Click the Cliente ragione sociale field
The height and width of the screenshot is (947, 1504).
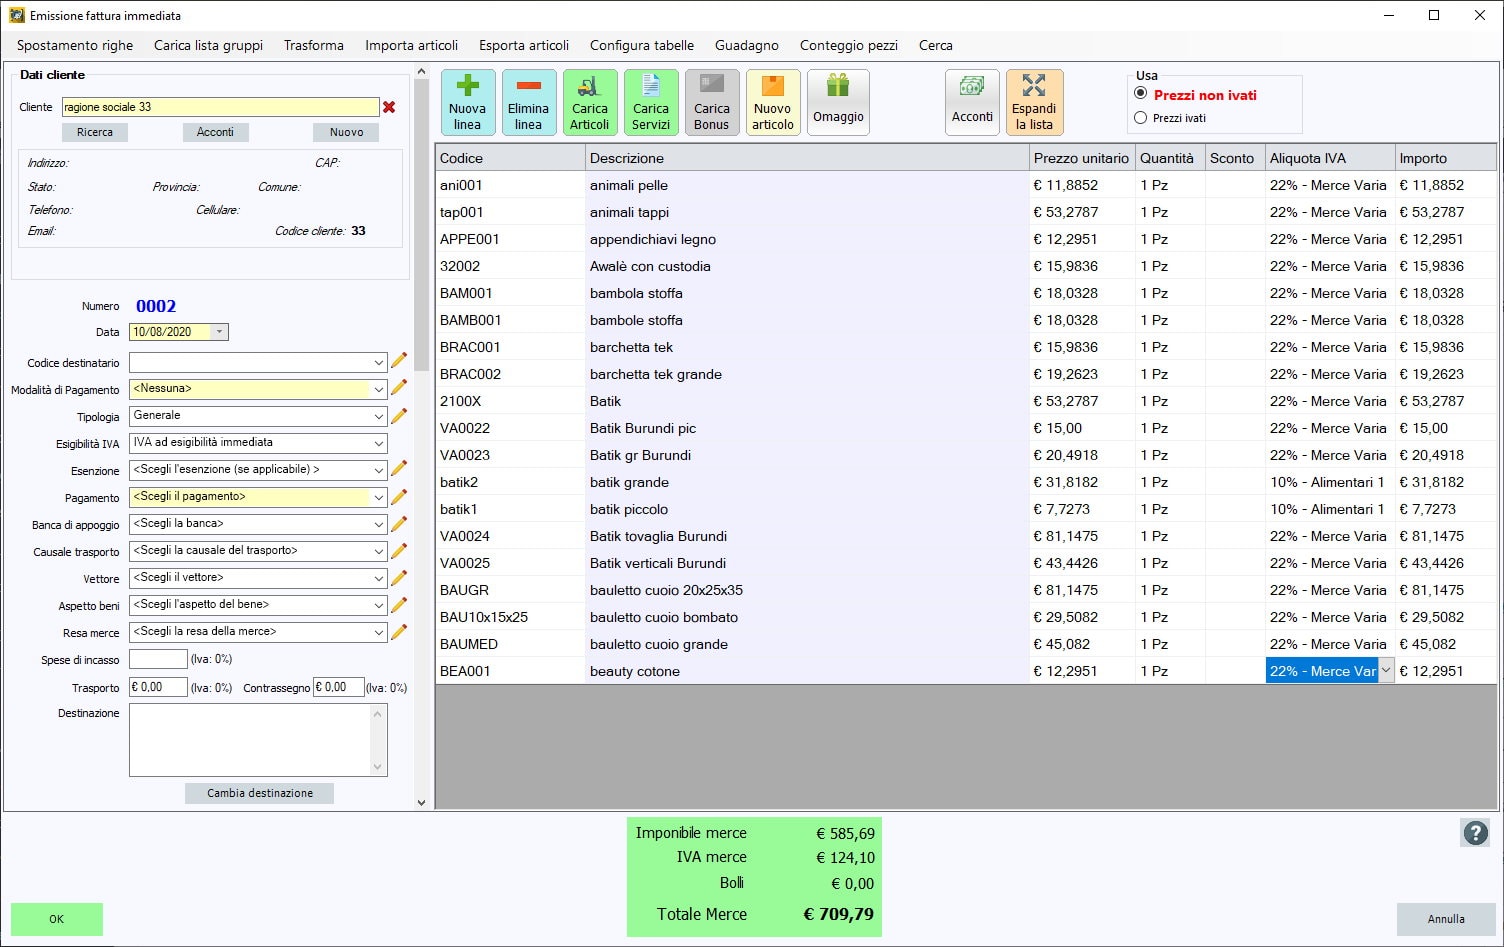point(220,107)
